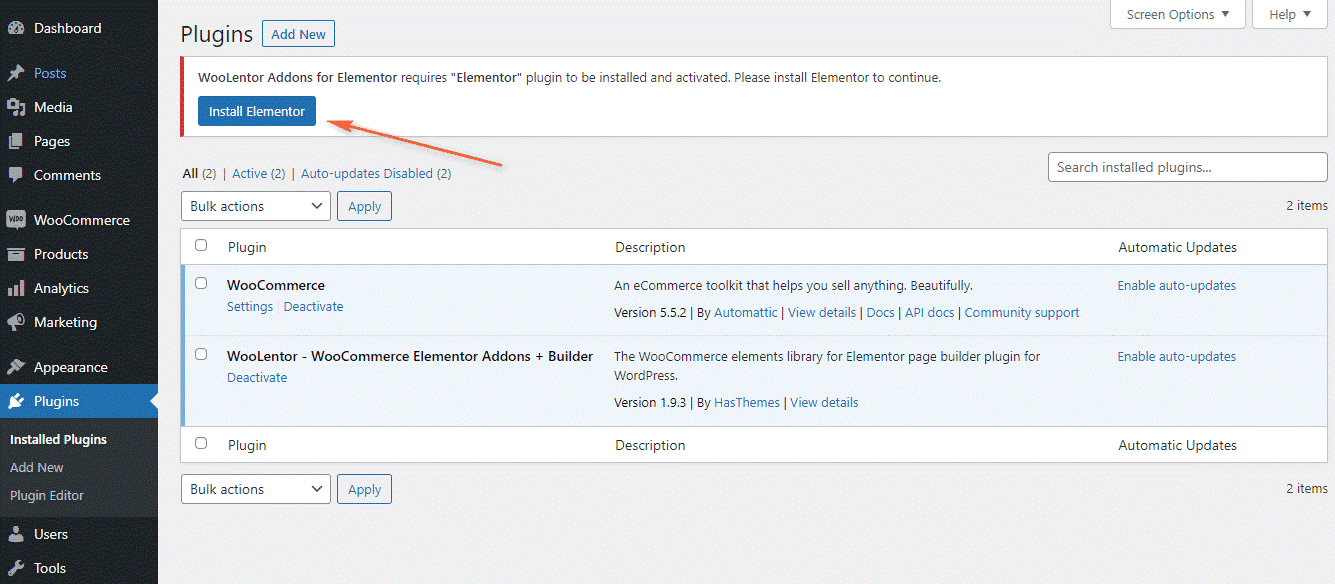Open Media via its sidebar icon
Viewport: 1335px width, 584px height.
click(16, 107)
